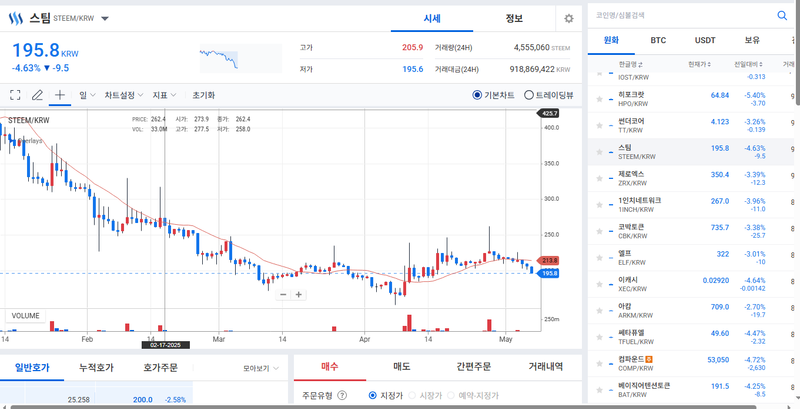Zoom in the chart with plus button
This screenshot has height=409, width=800.
[299, 294]
